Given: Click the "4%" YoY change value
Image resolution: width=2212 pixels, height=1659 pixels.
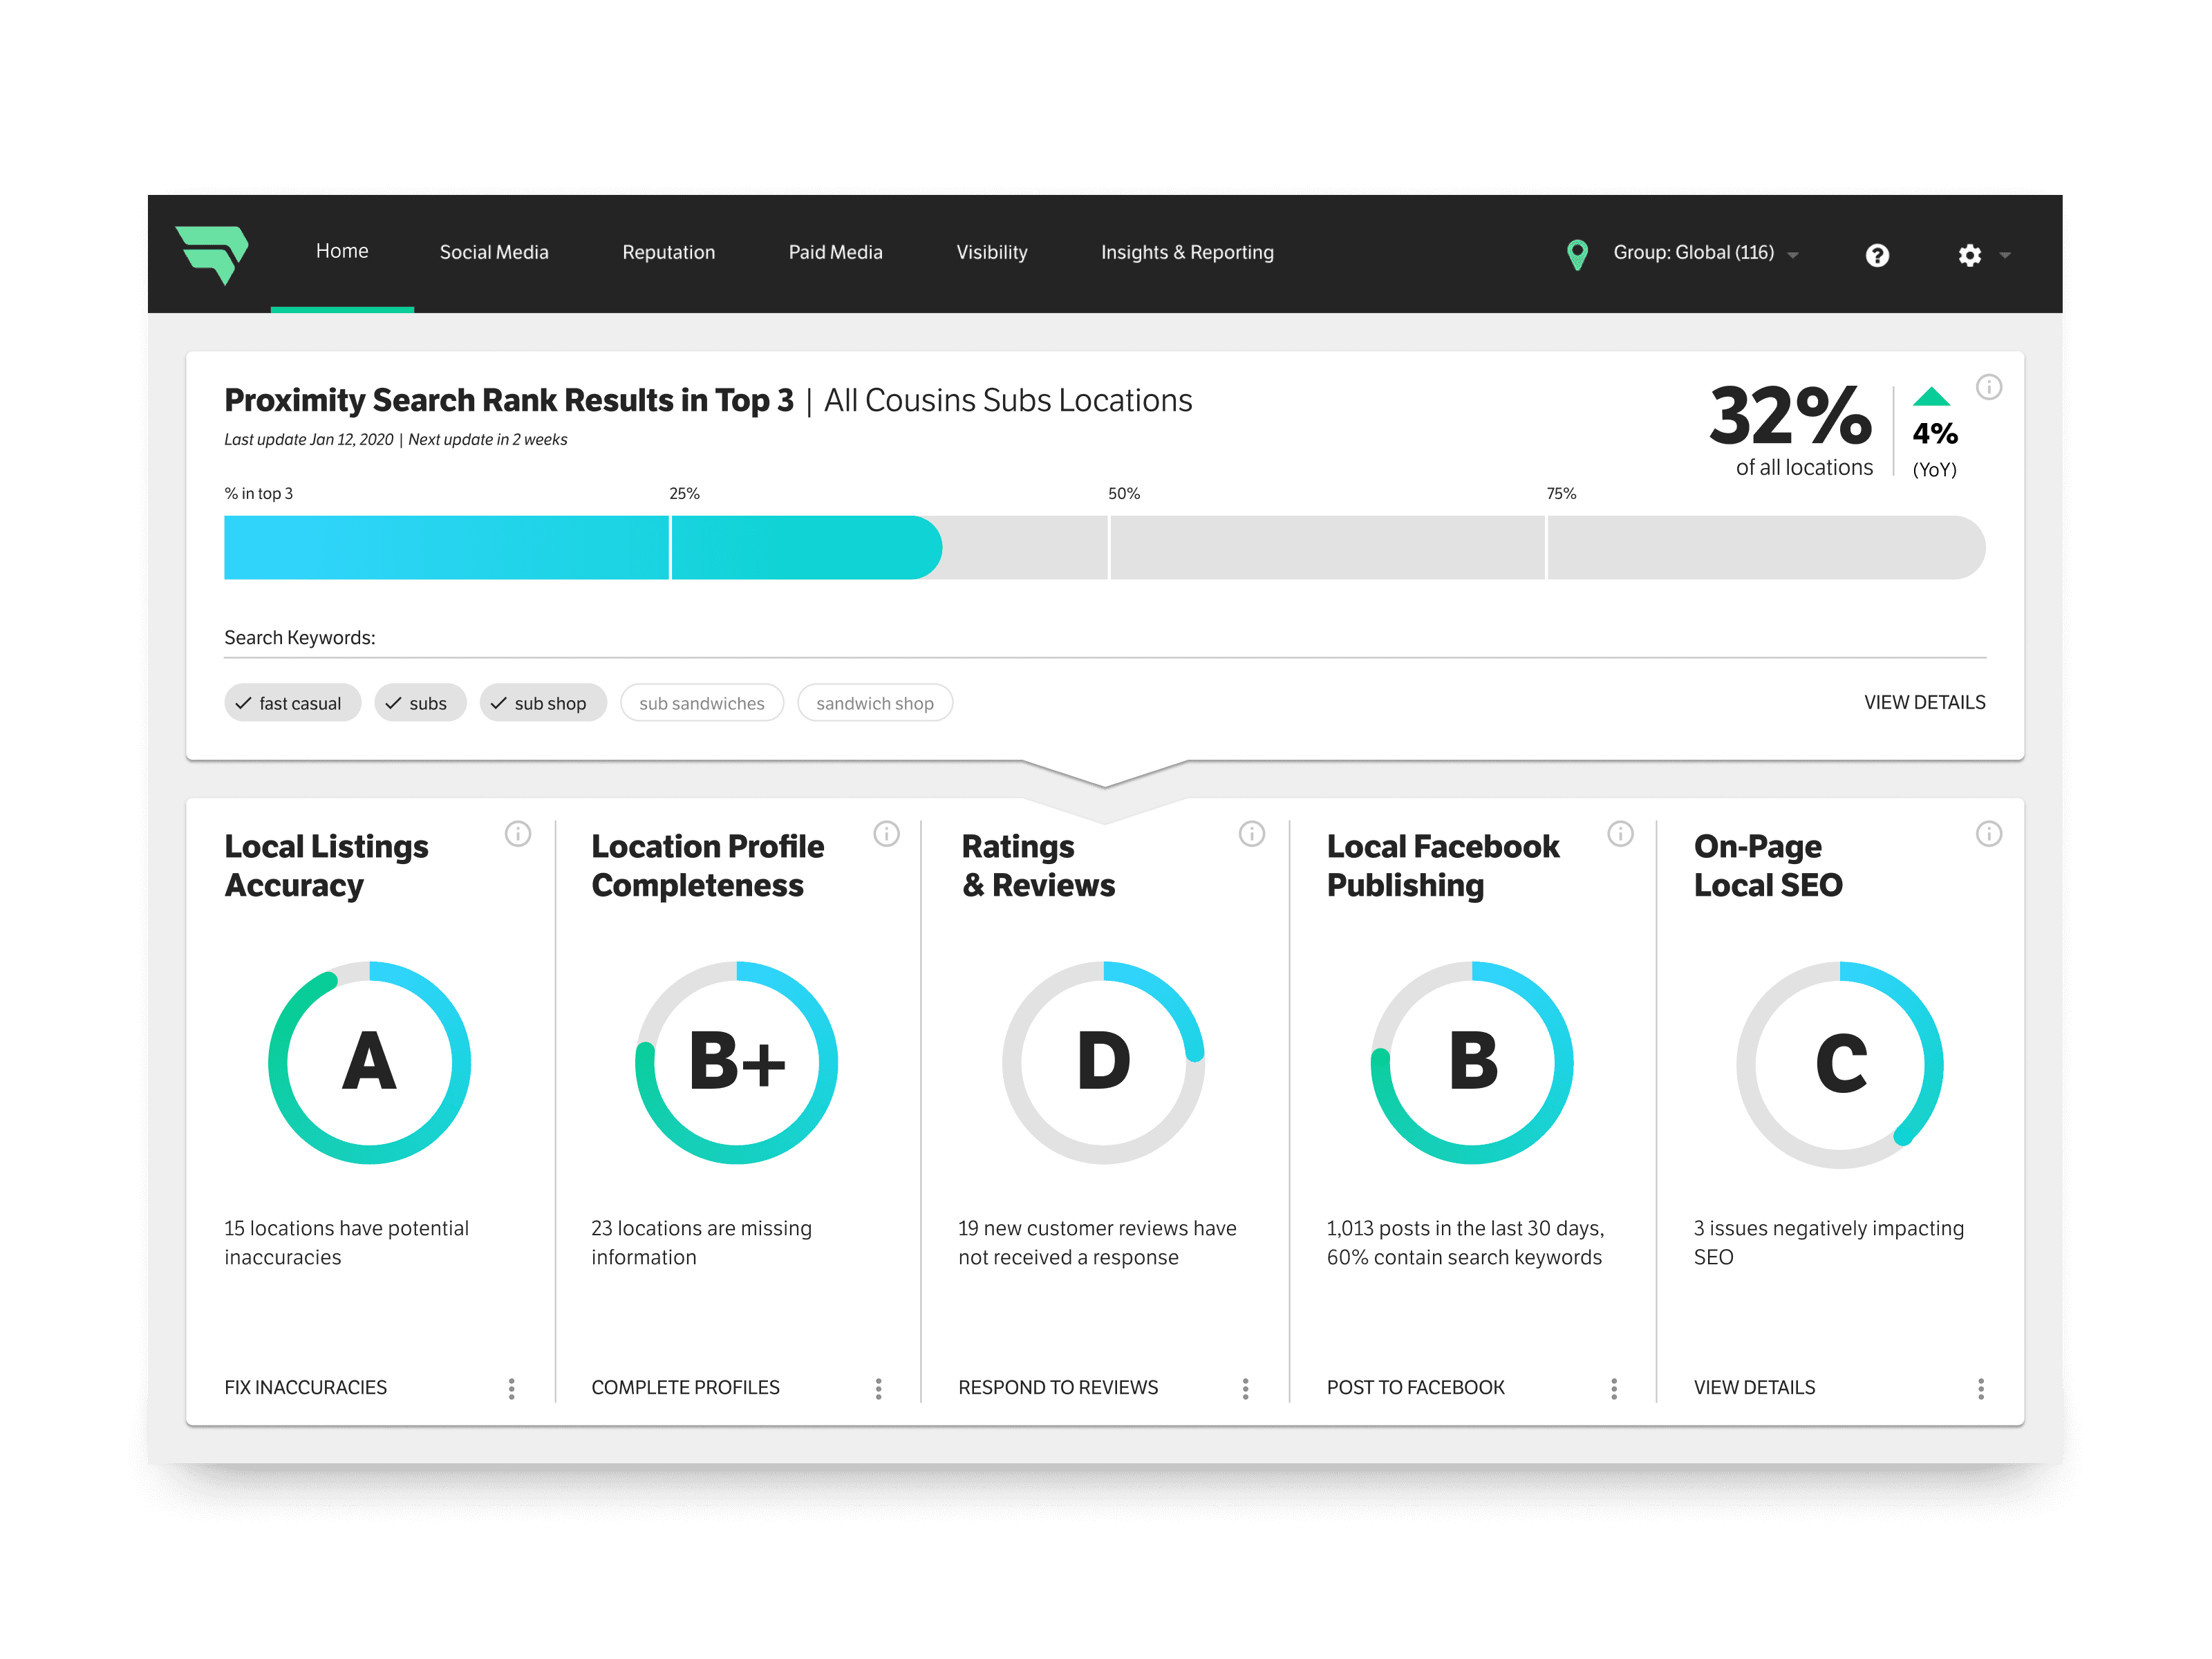Looking at the screenshot, I should [1935, 433].
